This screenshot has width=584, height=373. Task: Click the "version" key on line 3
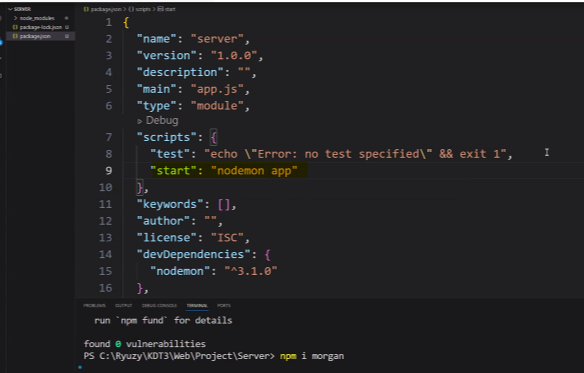(x=166, y=56)
